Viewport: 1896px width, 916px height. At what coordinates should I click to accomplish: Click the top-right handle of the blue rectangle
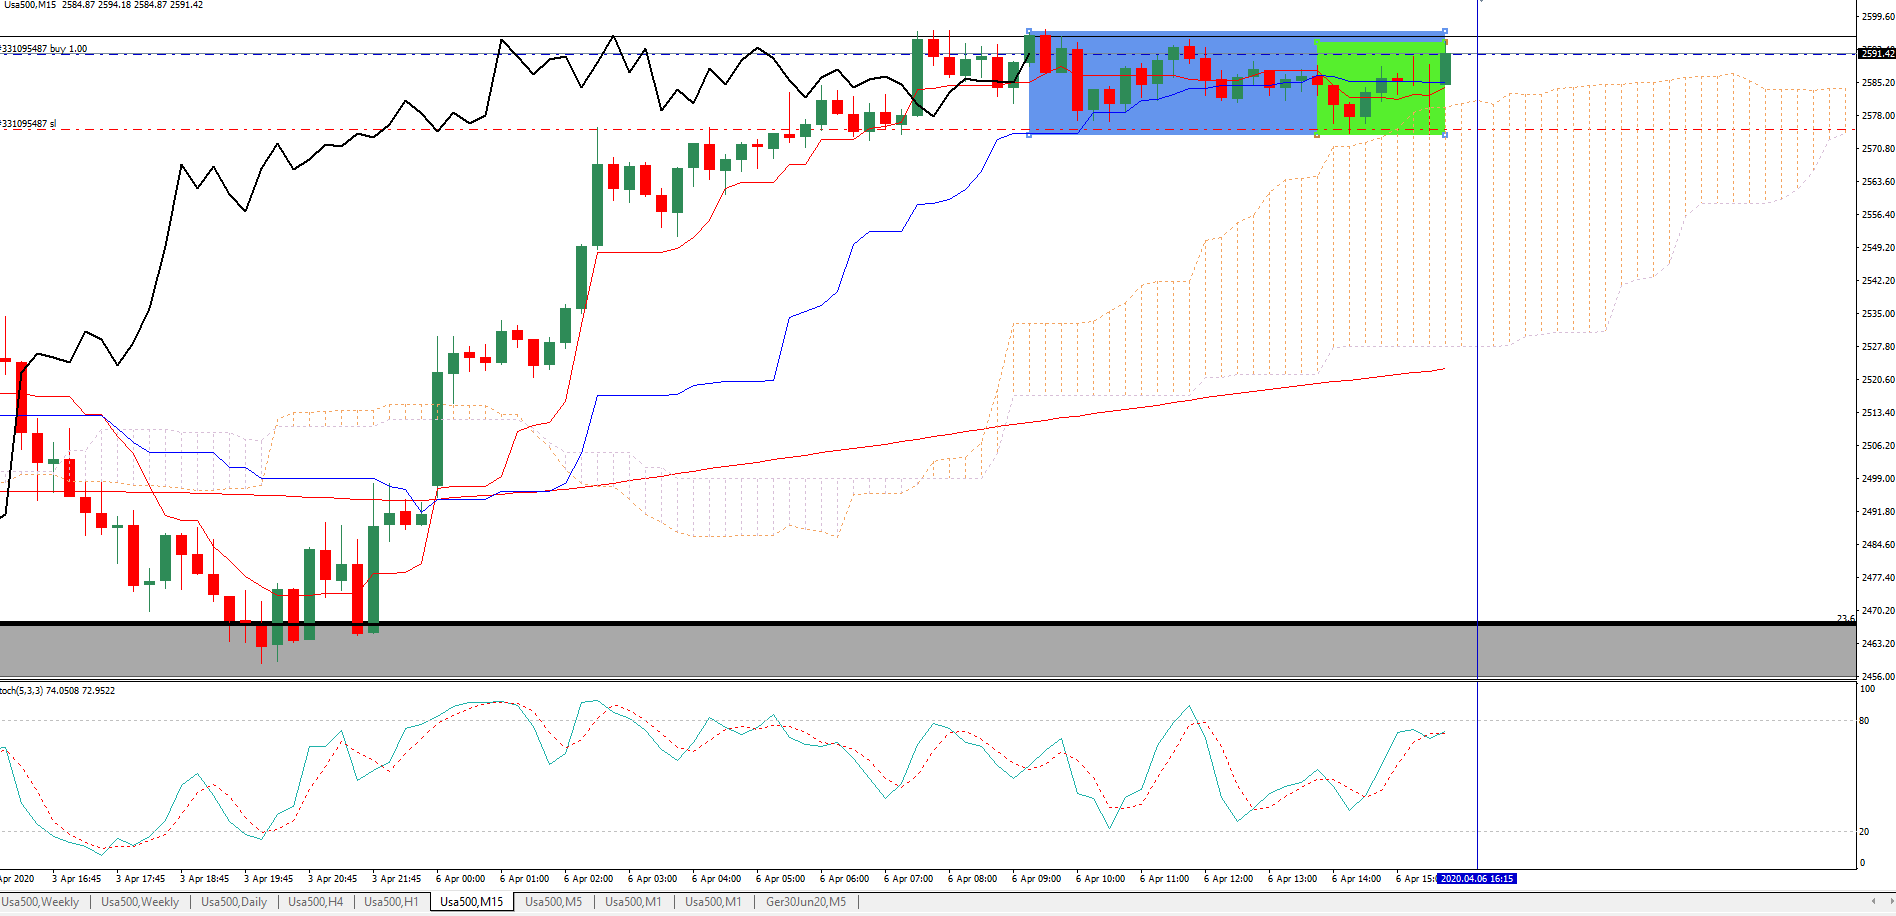click(1445, 32)
